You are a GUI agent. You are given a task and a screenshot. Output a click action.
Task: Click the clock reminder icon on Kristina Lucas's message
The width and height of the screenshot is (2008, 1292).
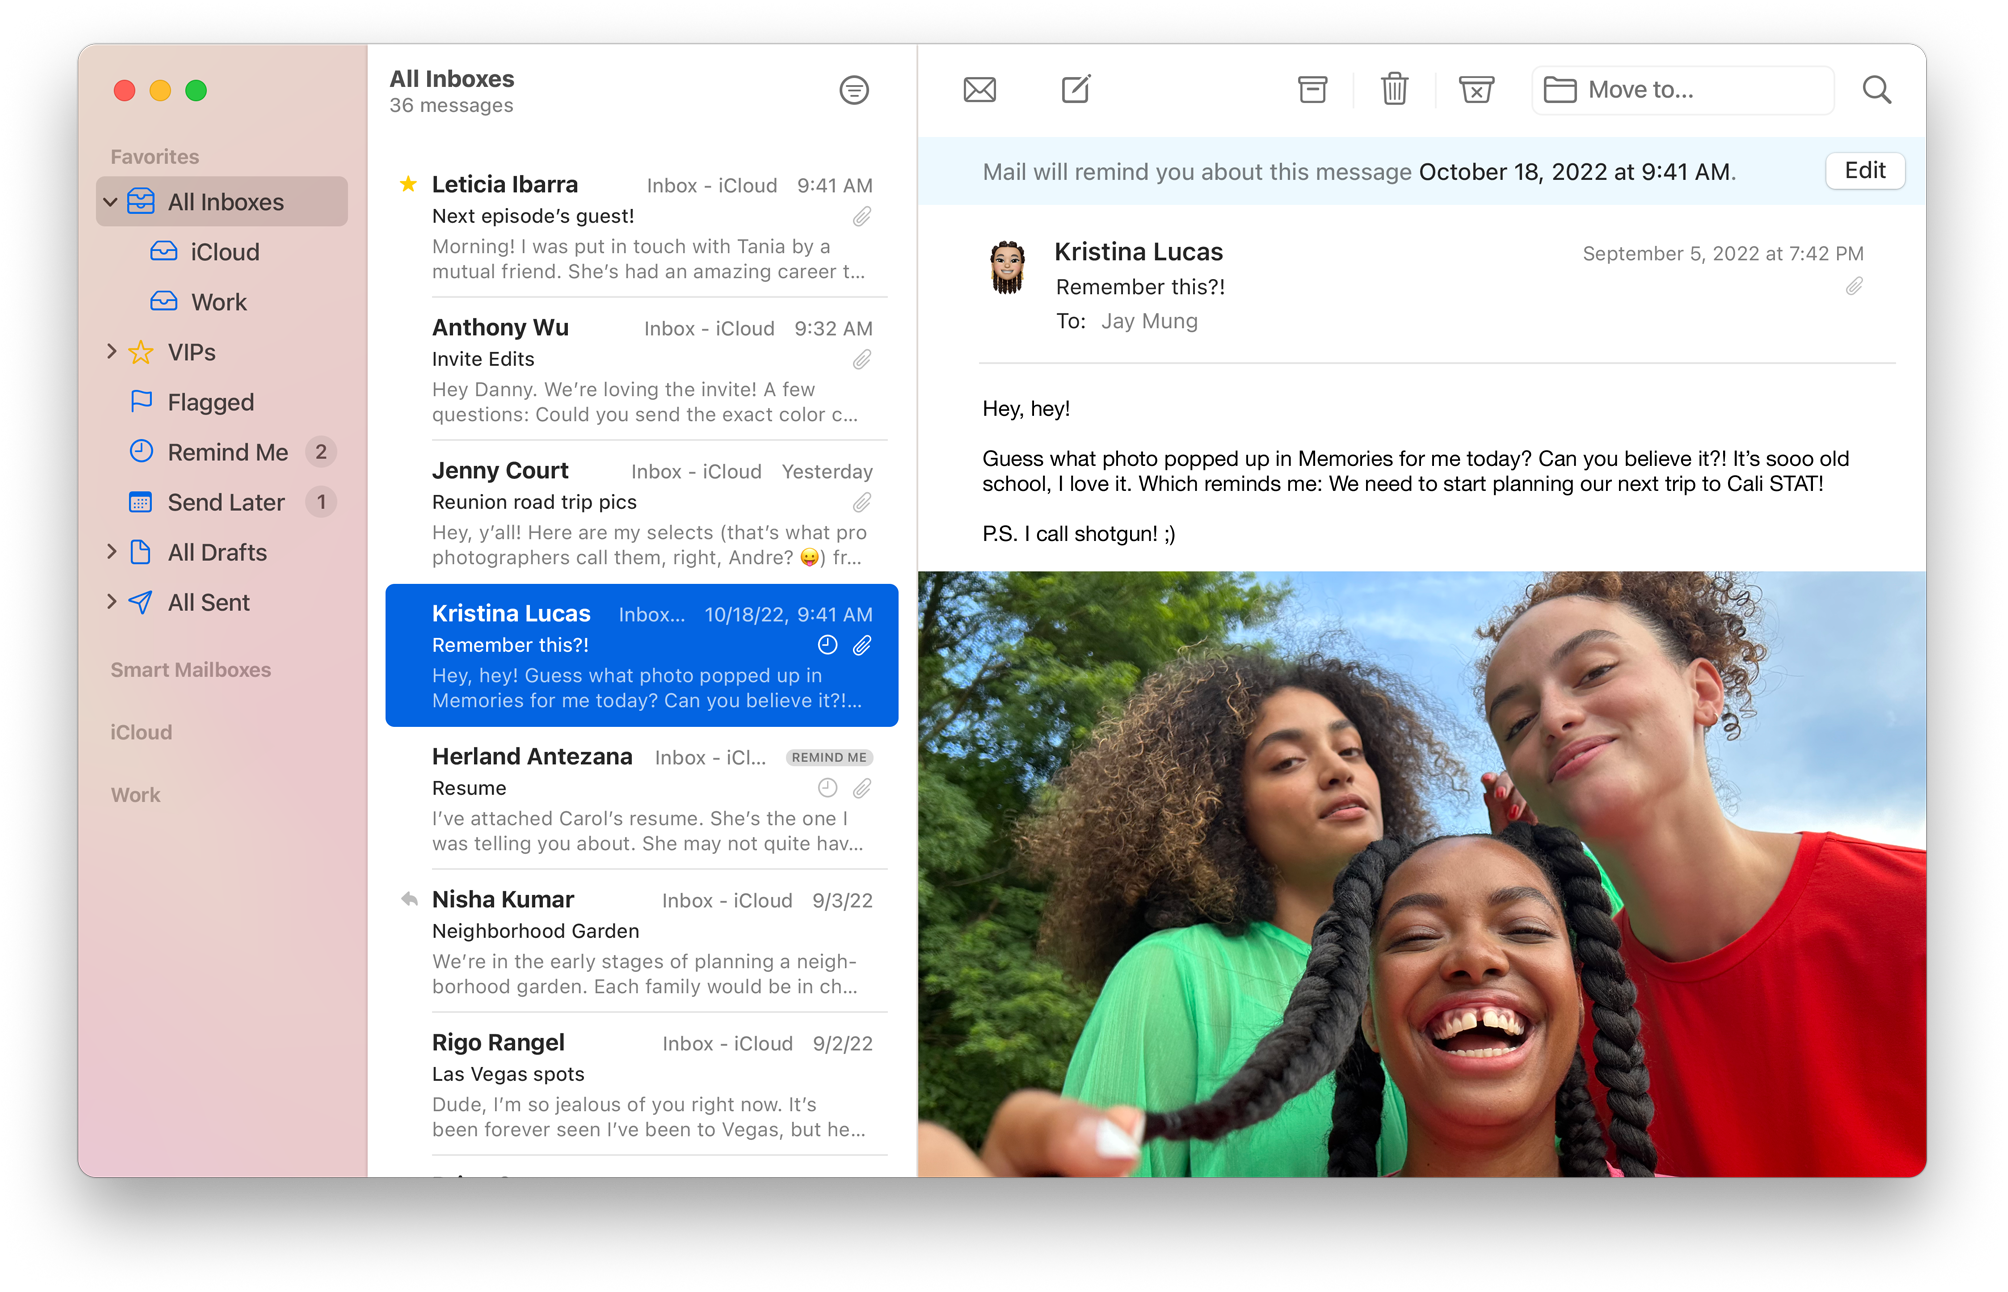coord(825,646)
